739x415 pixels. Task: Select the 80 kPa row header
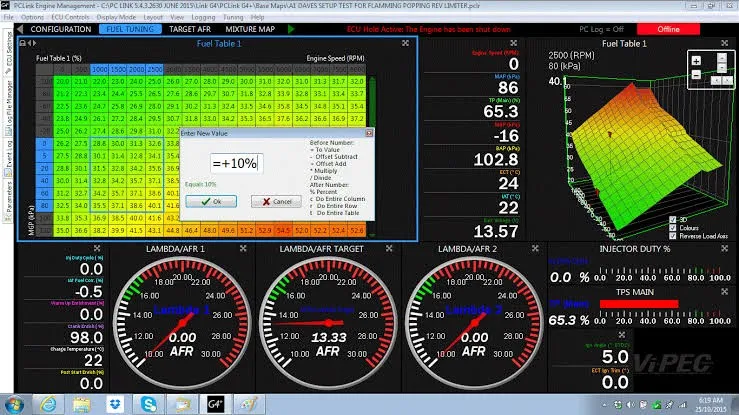click(x=44, y=206)
